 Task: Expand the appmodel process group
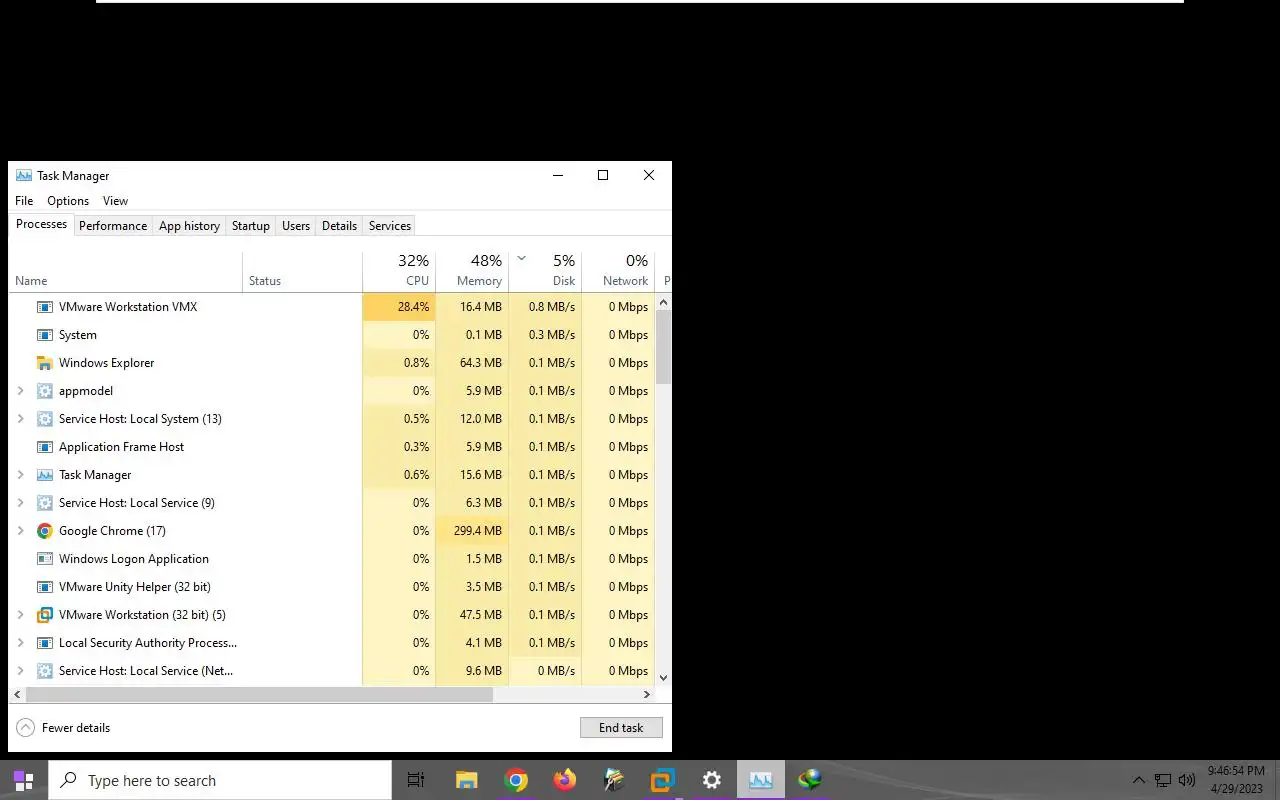point(20,391)
